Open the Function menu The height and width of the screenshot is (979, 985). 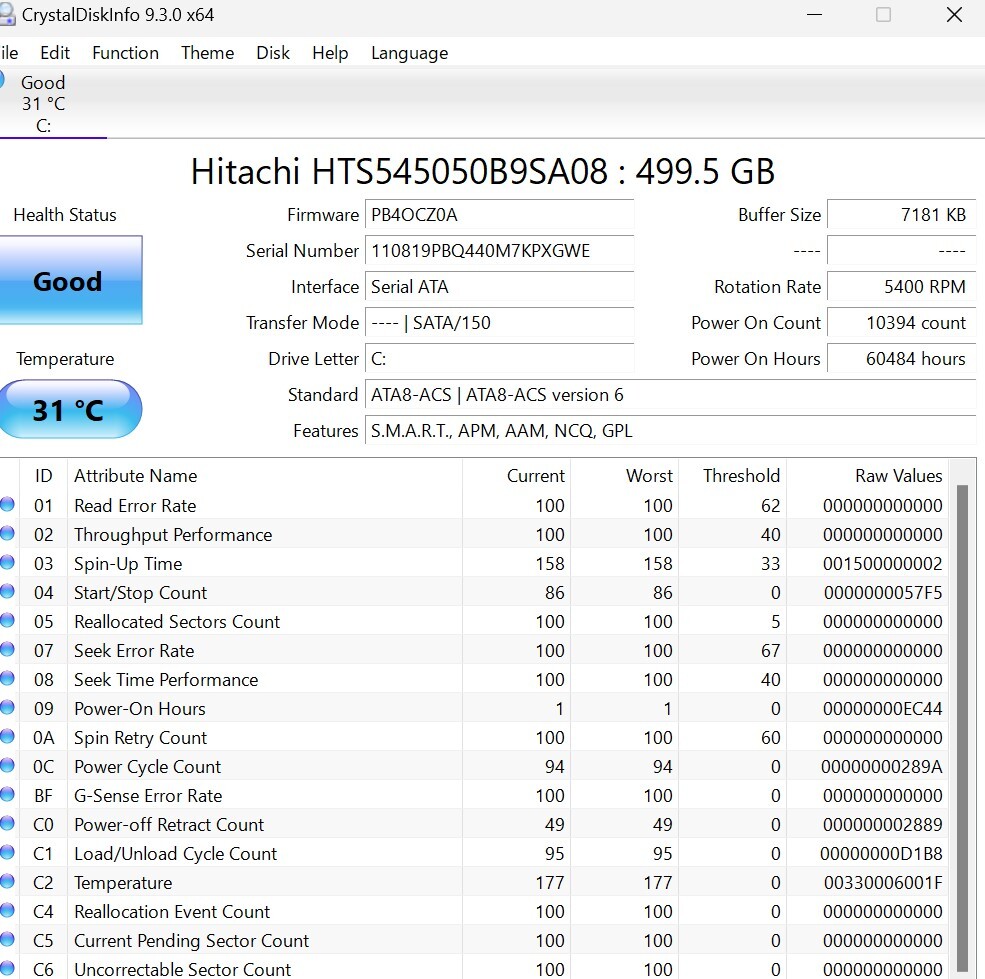pos(125,53)
